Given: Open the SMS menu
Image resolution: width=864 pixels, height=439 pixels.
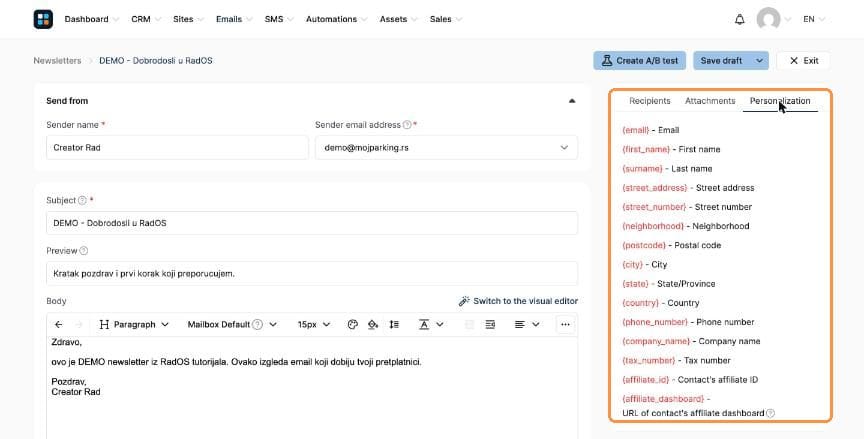Looking at the screenshot, I should (x=279, y=19).
